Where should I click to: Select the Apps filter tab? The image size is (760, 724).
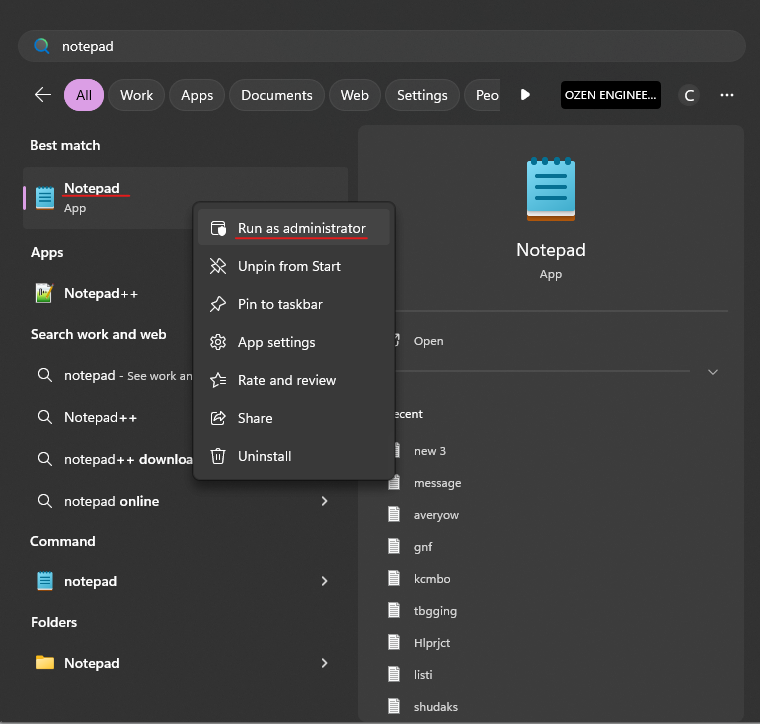[x=197, y=95]
